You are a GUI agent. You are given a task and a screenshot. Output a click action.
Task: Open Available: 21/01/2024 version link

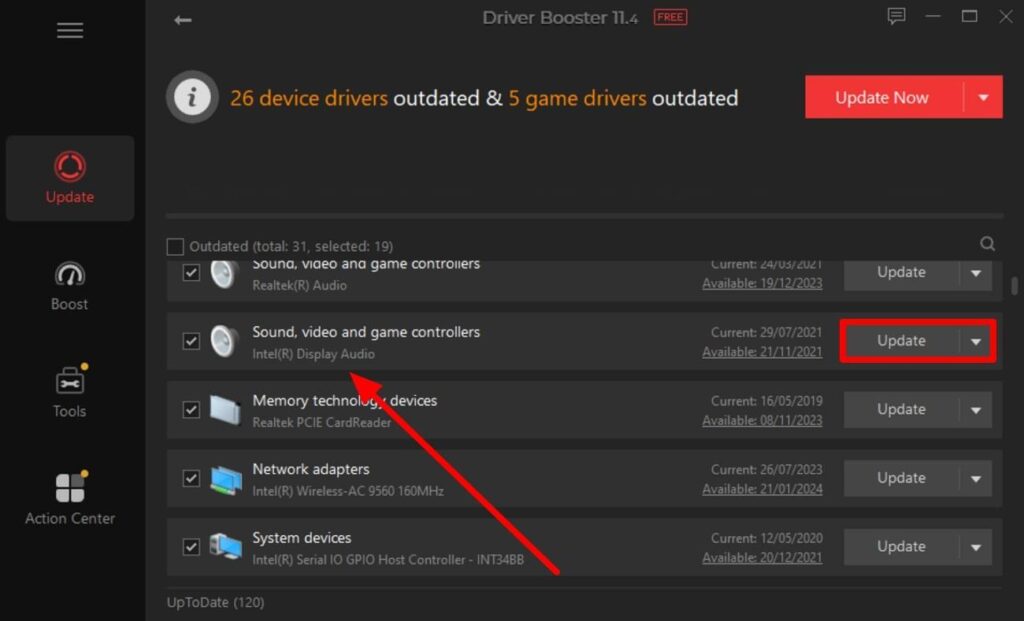(762, 489)
